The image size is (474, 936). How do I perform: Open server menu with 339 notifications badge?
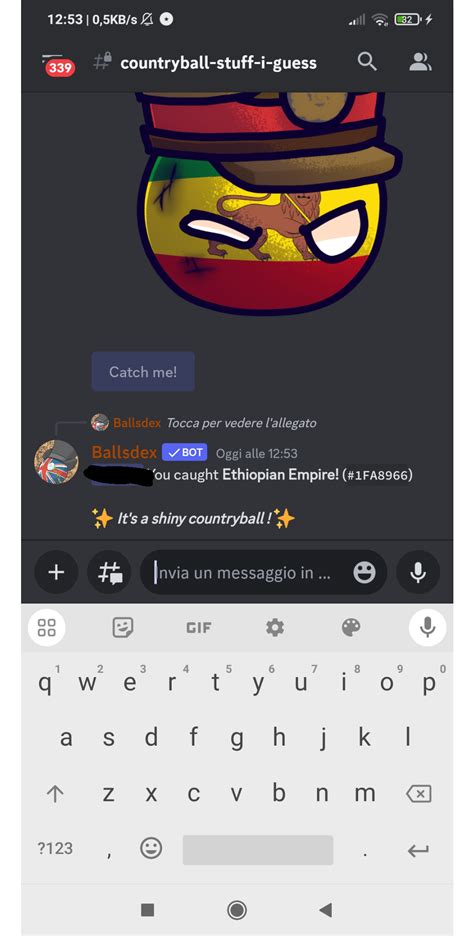pyautogui.click(x=59, y=65)
